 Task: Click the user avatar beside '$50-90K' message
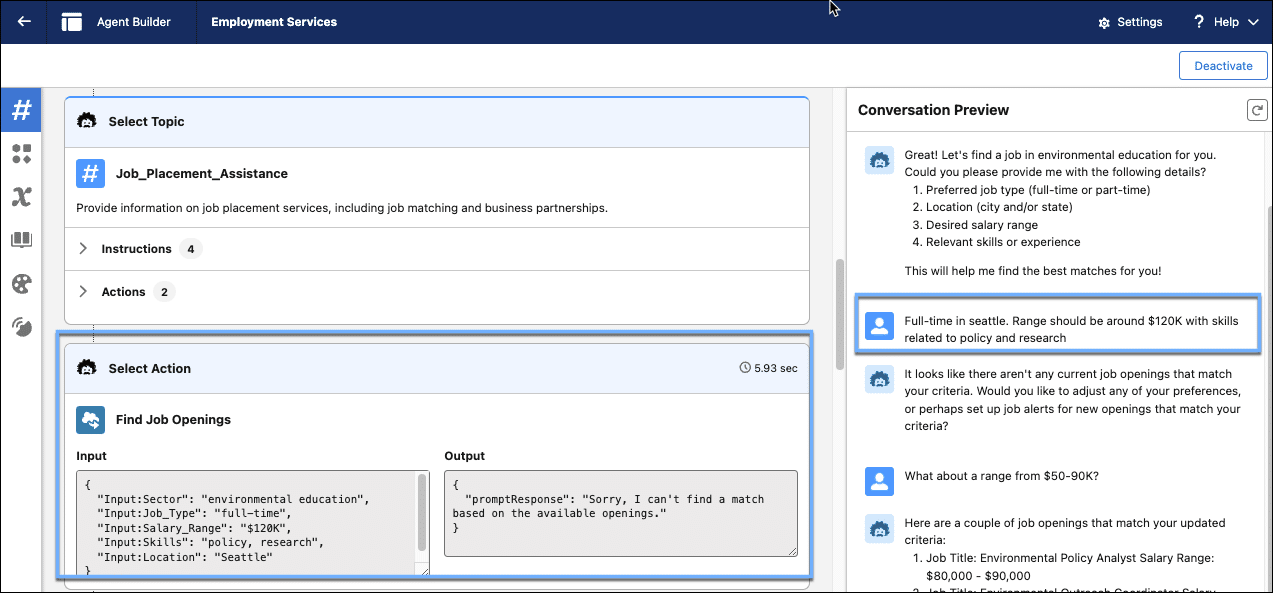[x=879, y=481]
